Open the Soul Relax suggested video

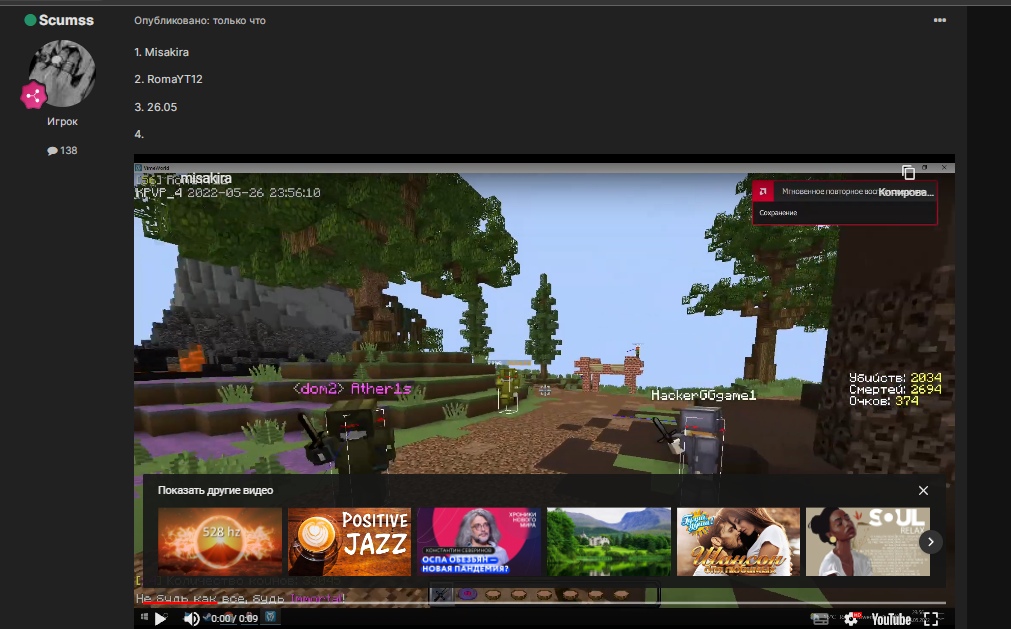[867, 541]
